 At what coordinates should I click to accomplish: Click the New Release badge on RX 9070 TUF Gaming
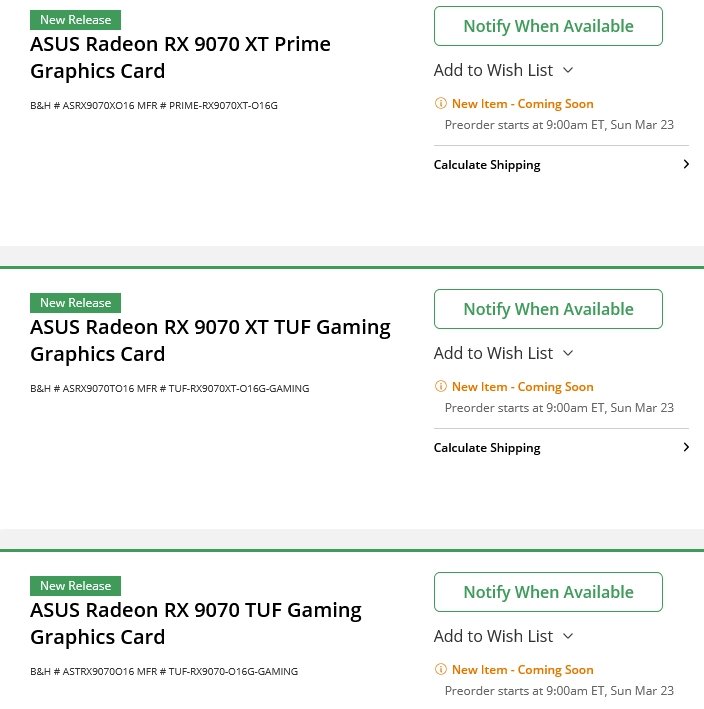(x=75, y=586)
